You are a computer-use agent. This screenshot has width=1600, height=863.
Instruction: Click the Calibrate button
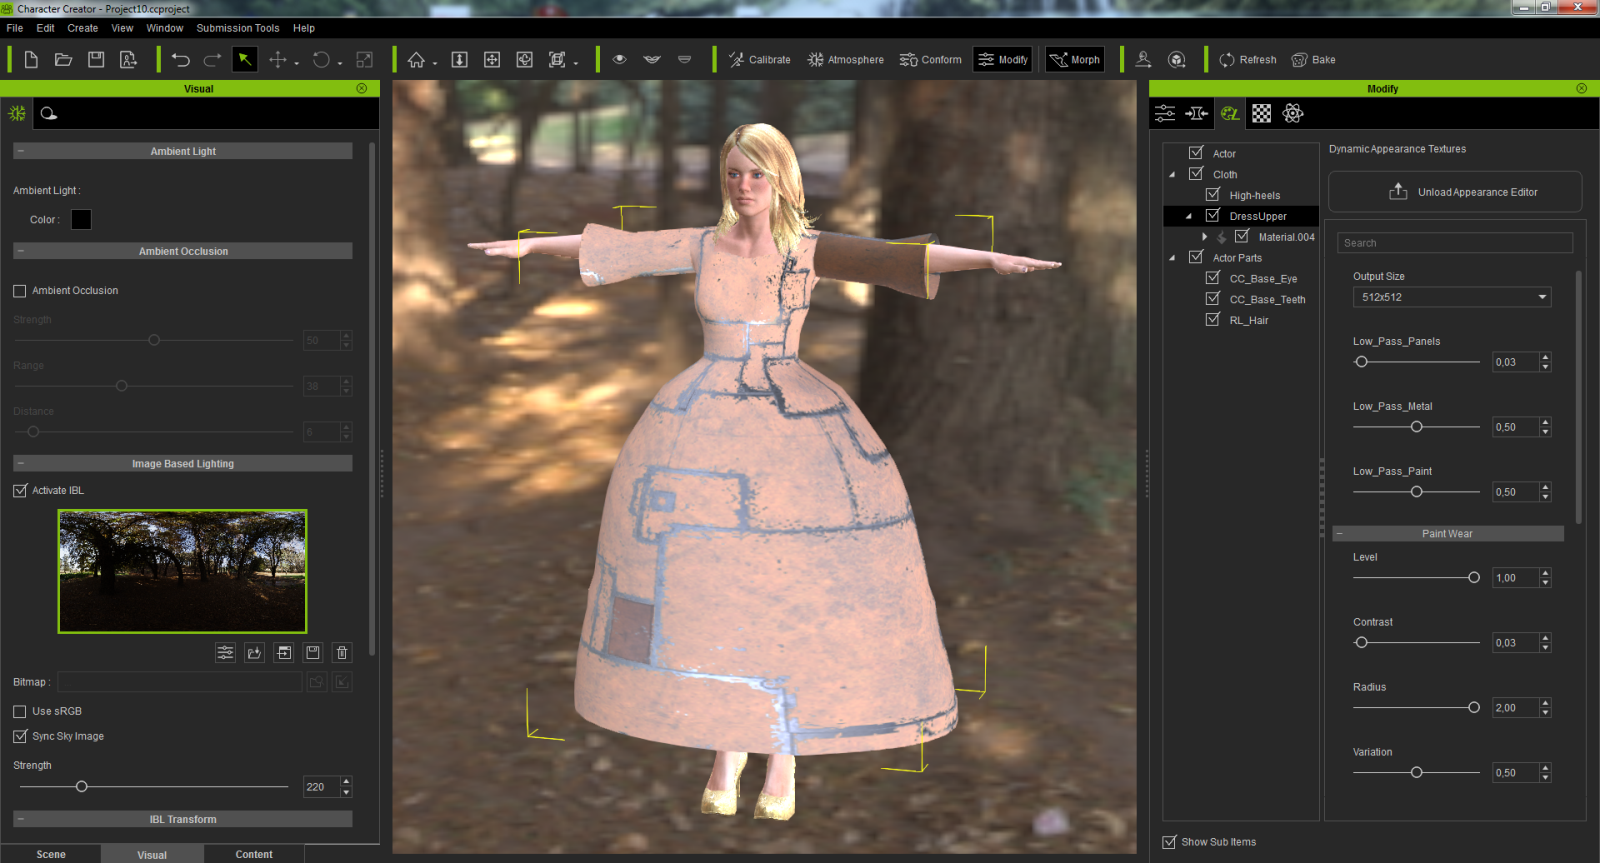pos(759,60)
